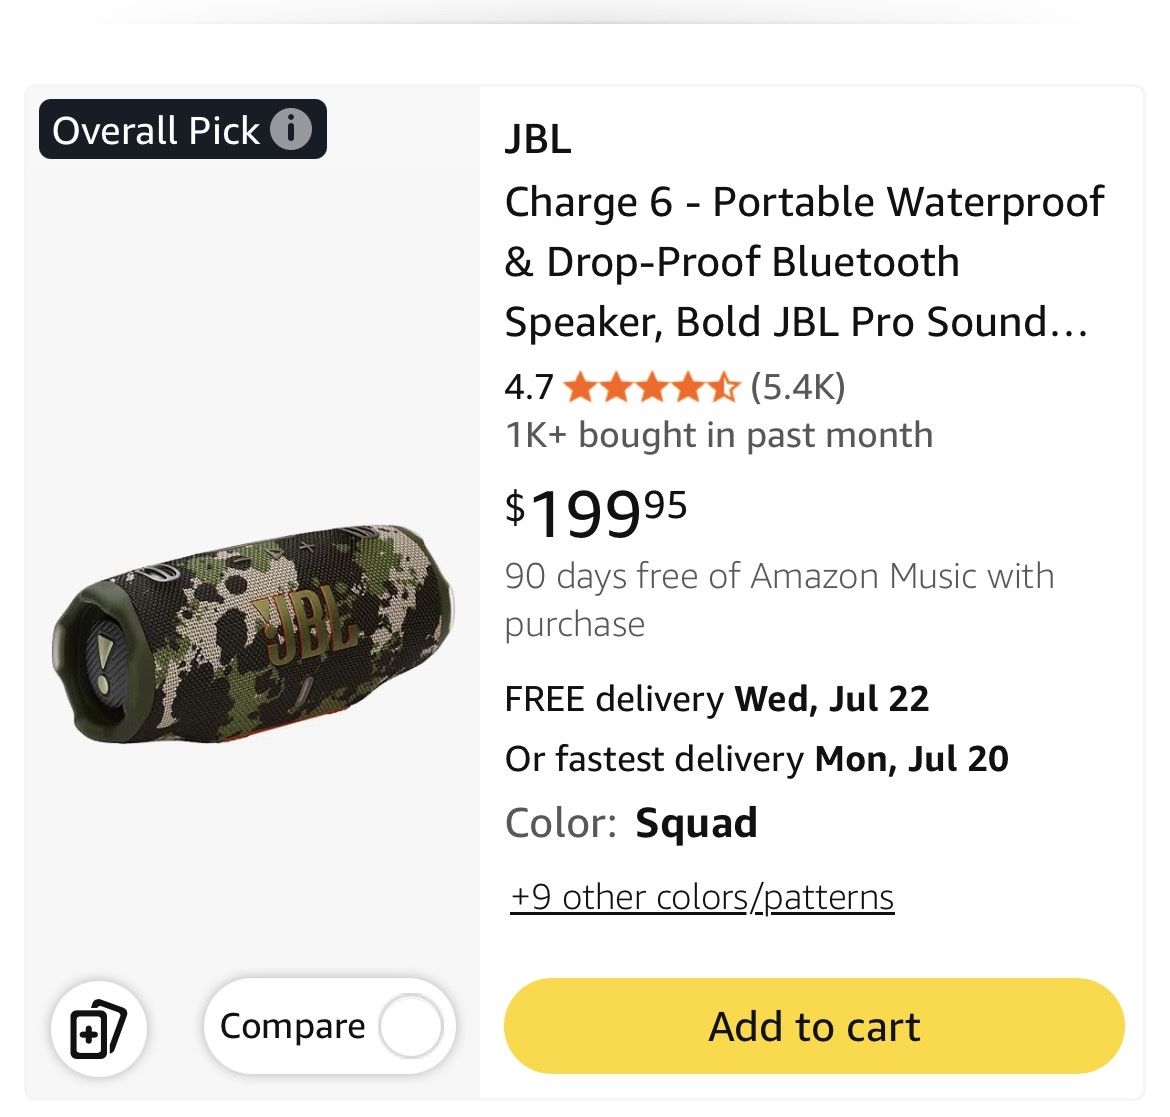
Task: Click the Color: Squad label
Action: point(631,824)
